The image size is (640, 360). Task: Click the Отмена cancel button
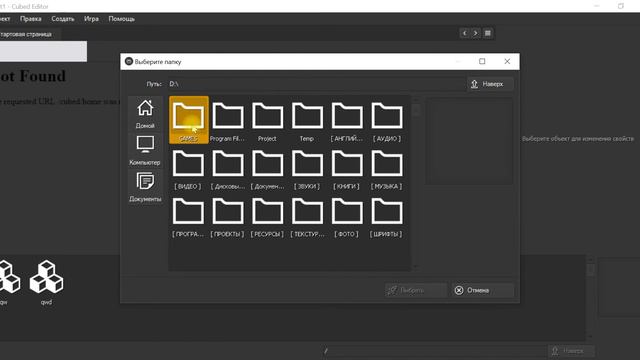[483, 290]
